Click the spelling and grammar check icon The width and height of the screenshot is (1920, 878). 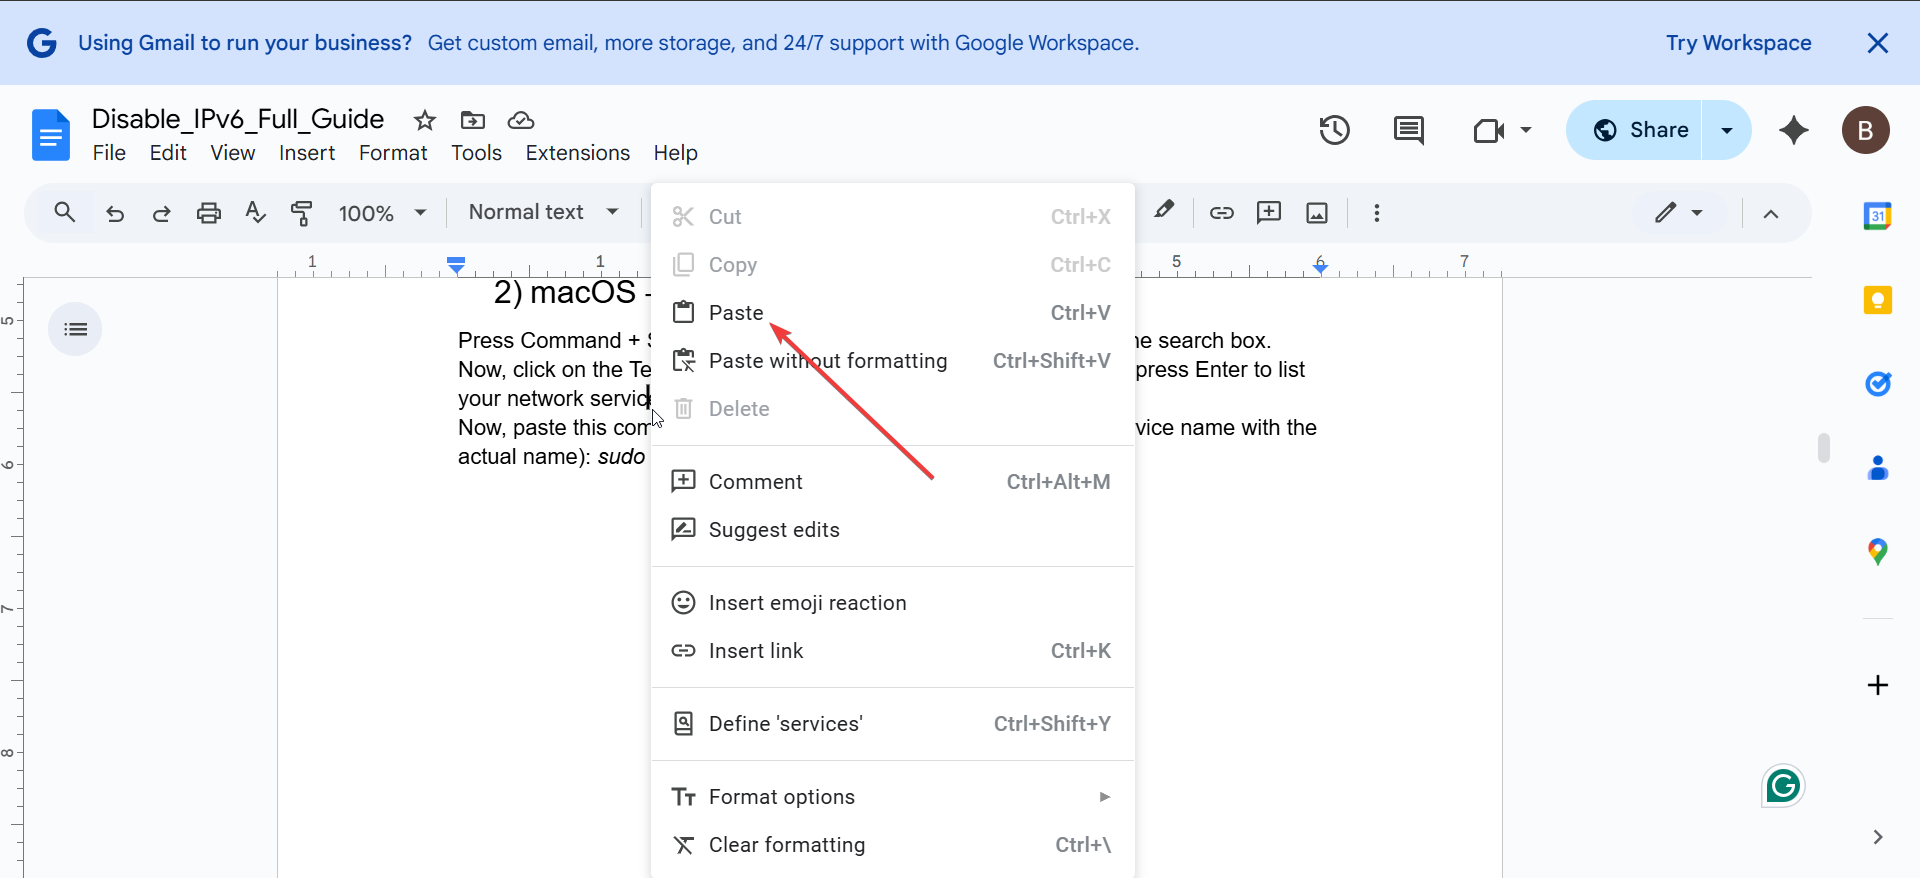255,213
